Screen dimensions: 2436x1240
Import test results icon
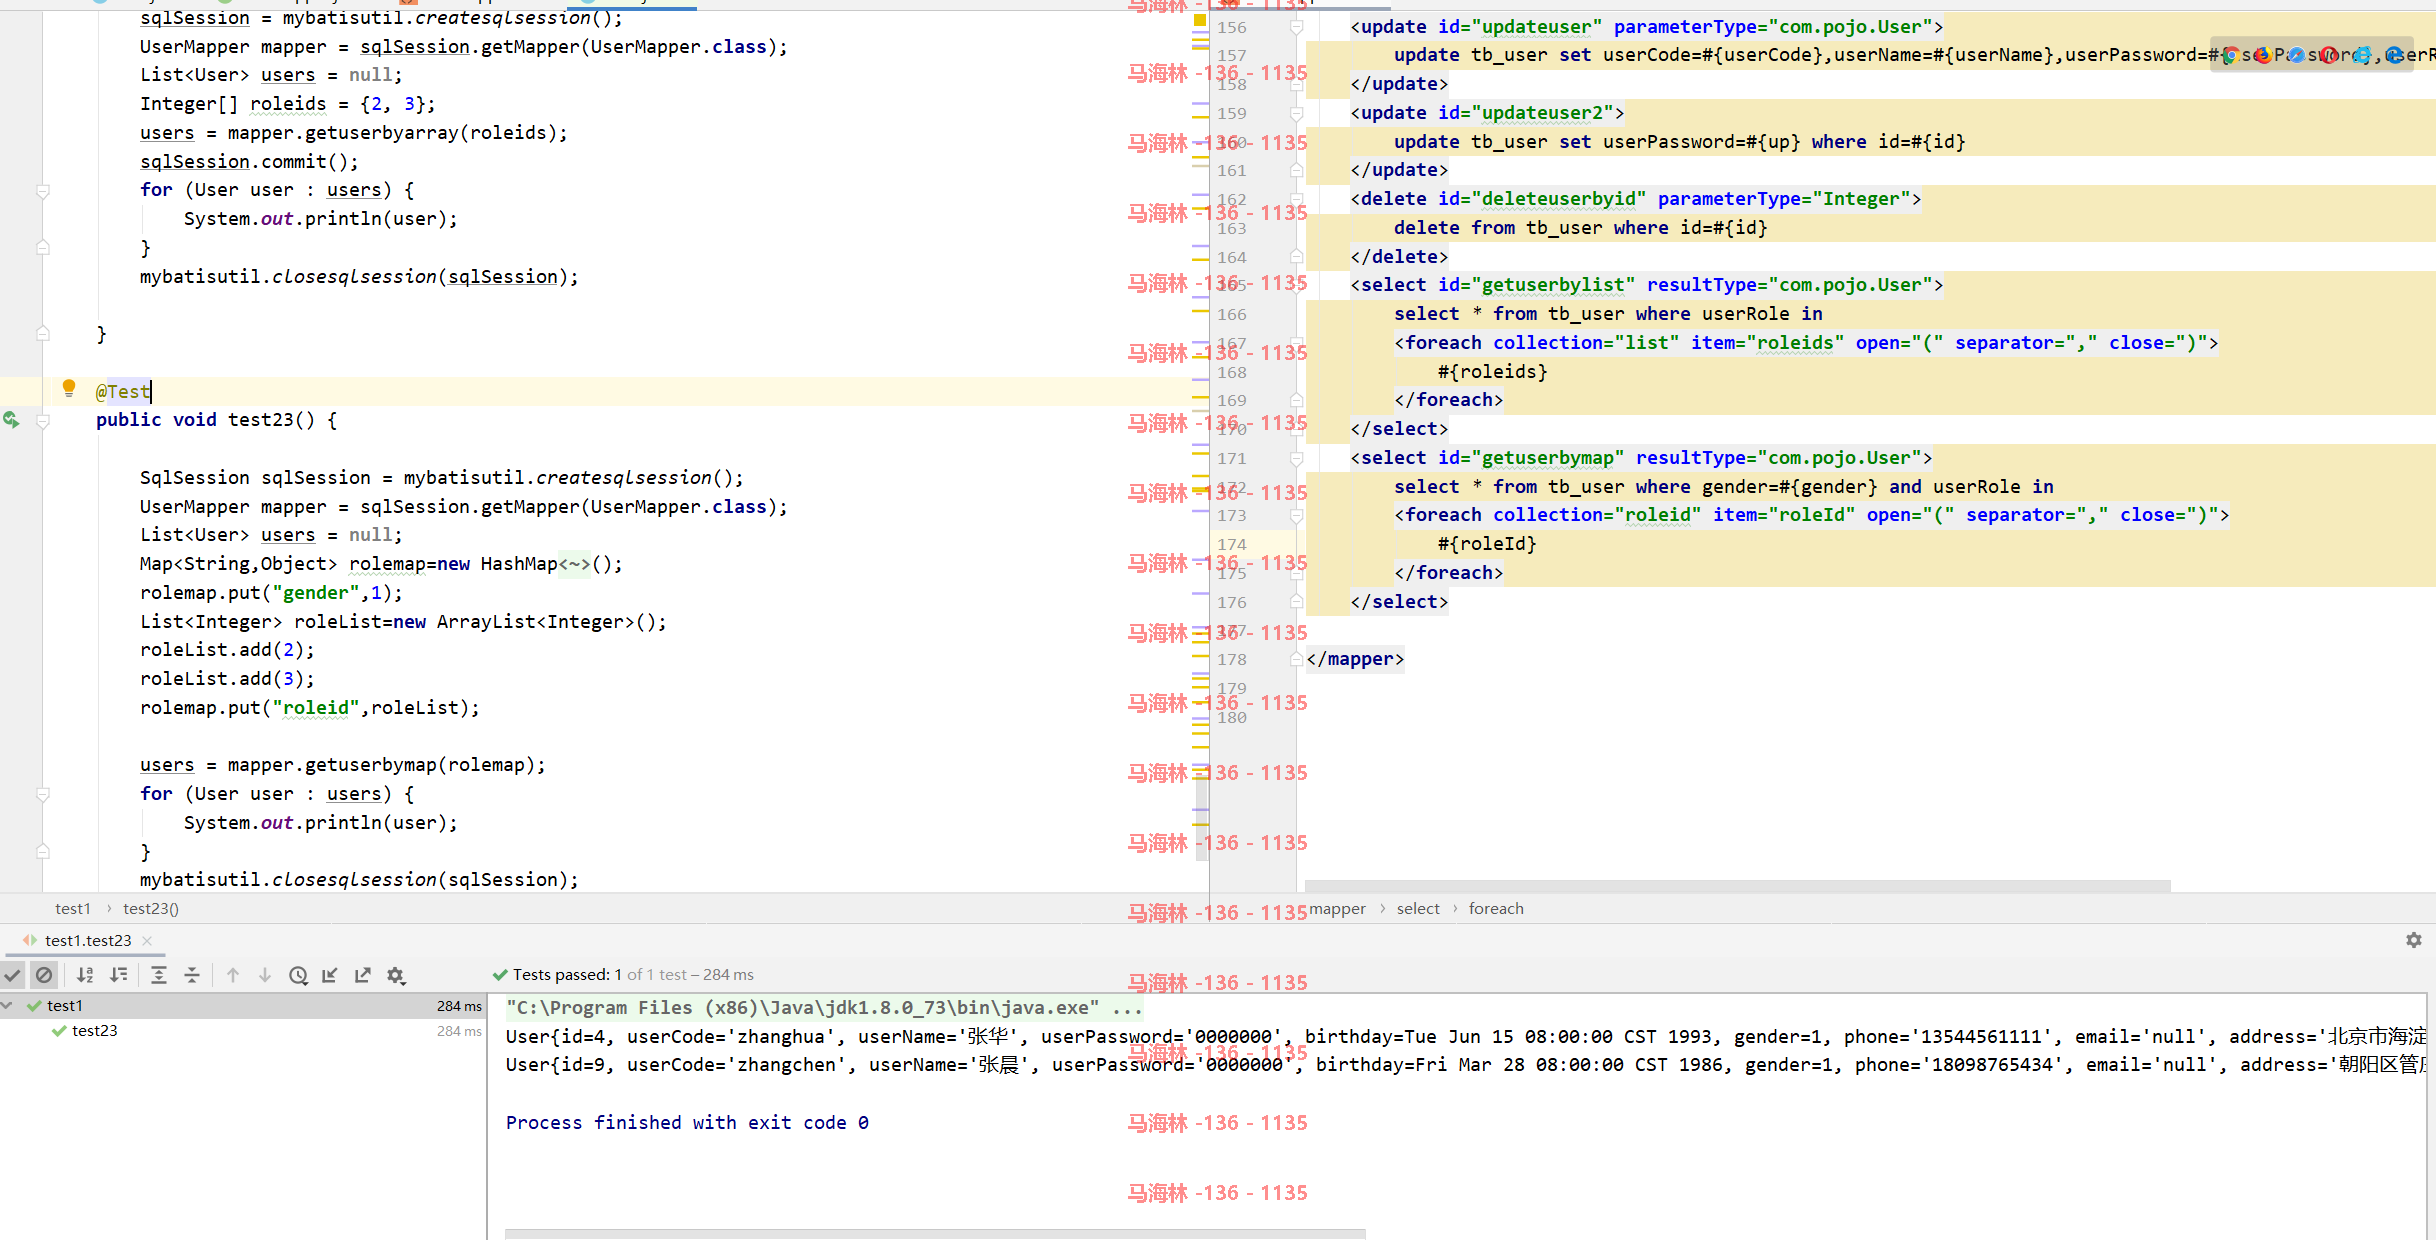pyautogui.click(x=330, y=975)
